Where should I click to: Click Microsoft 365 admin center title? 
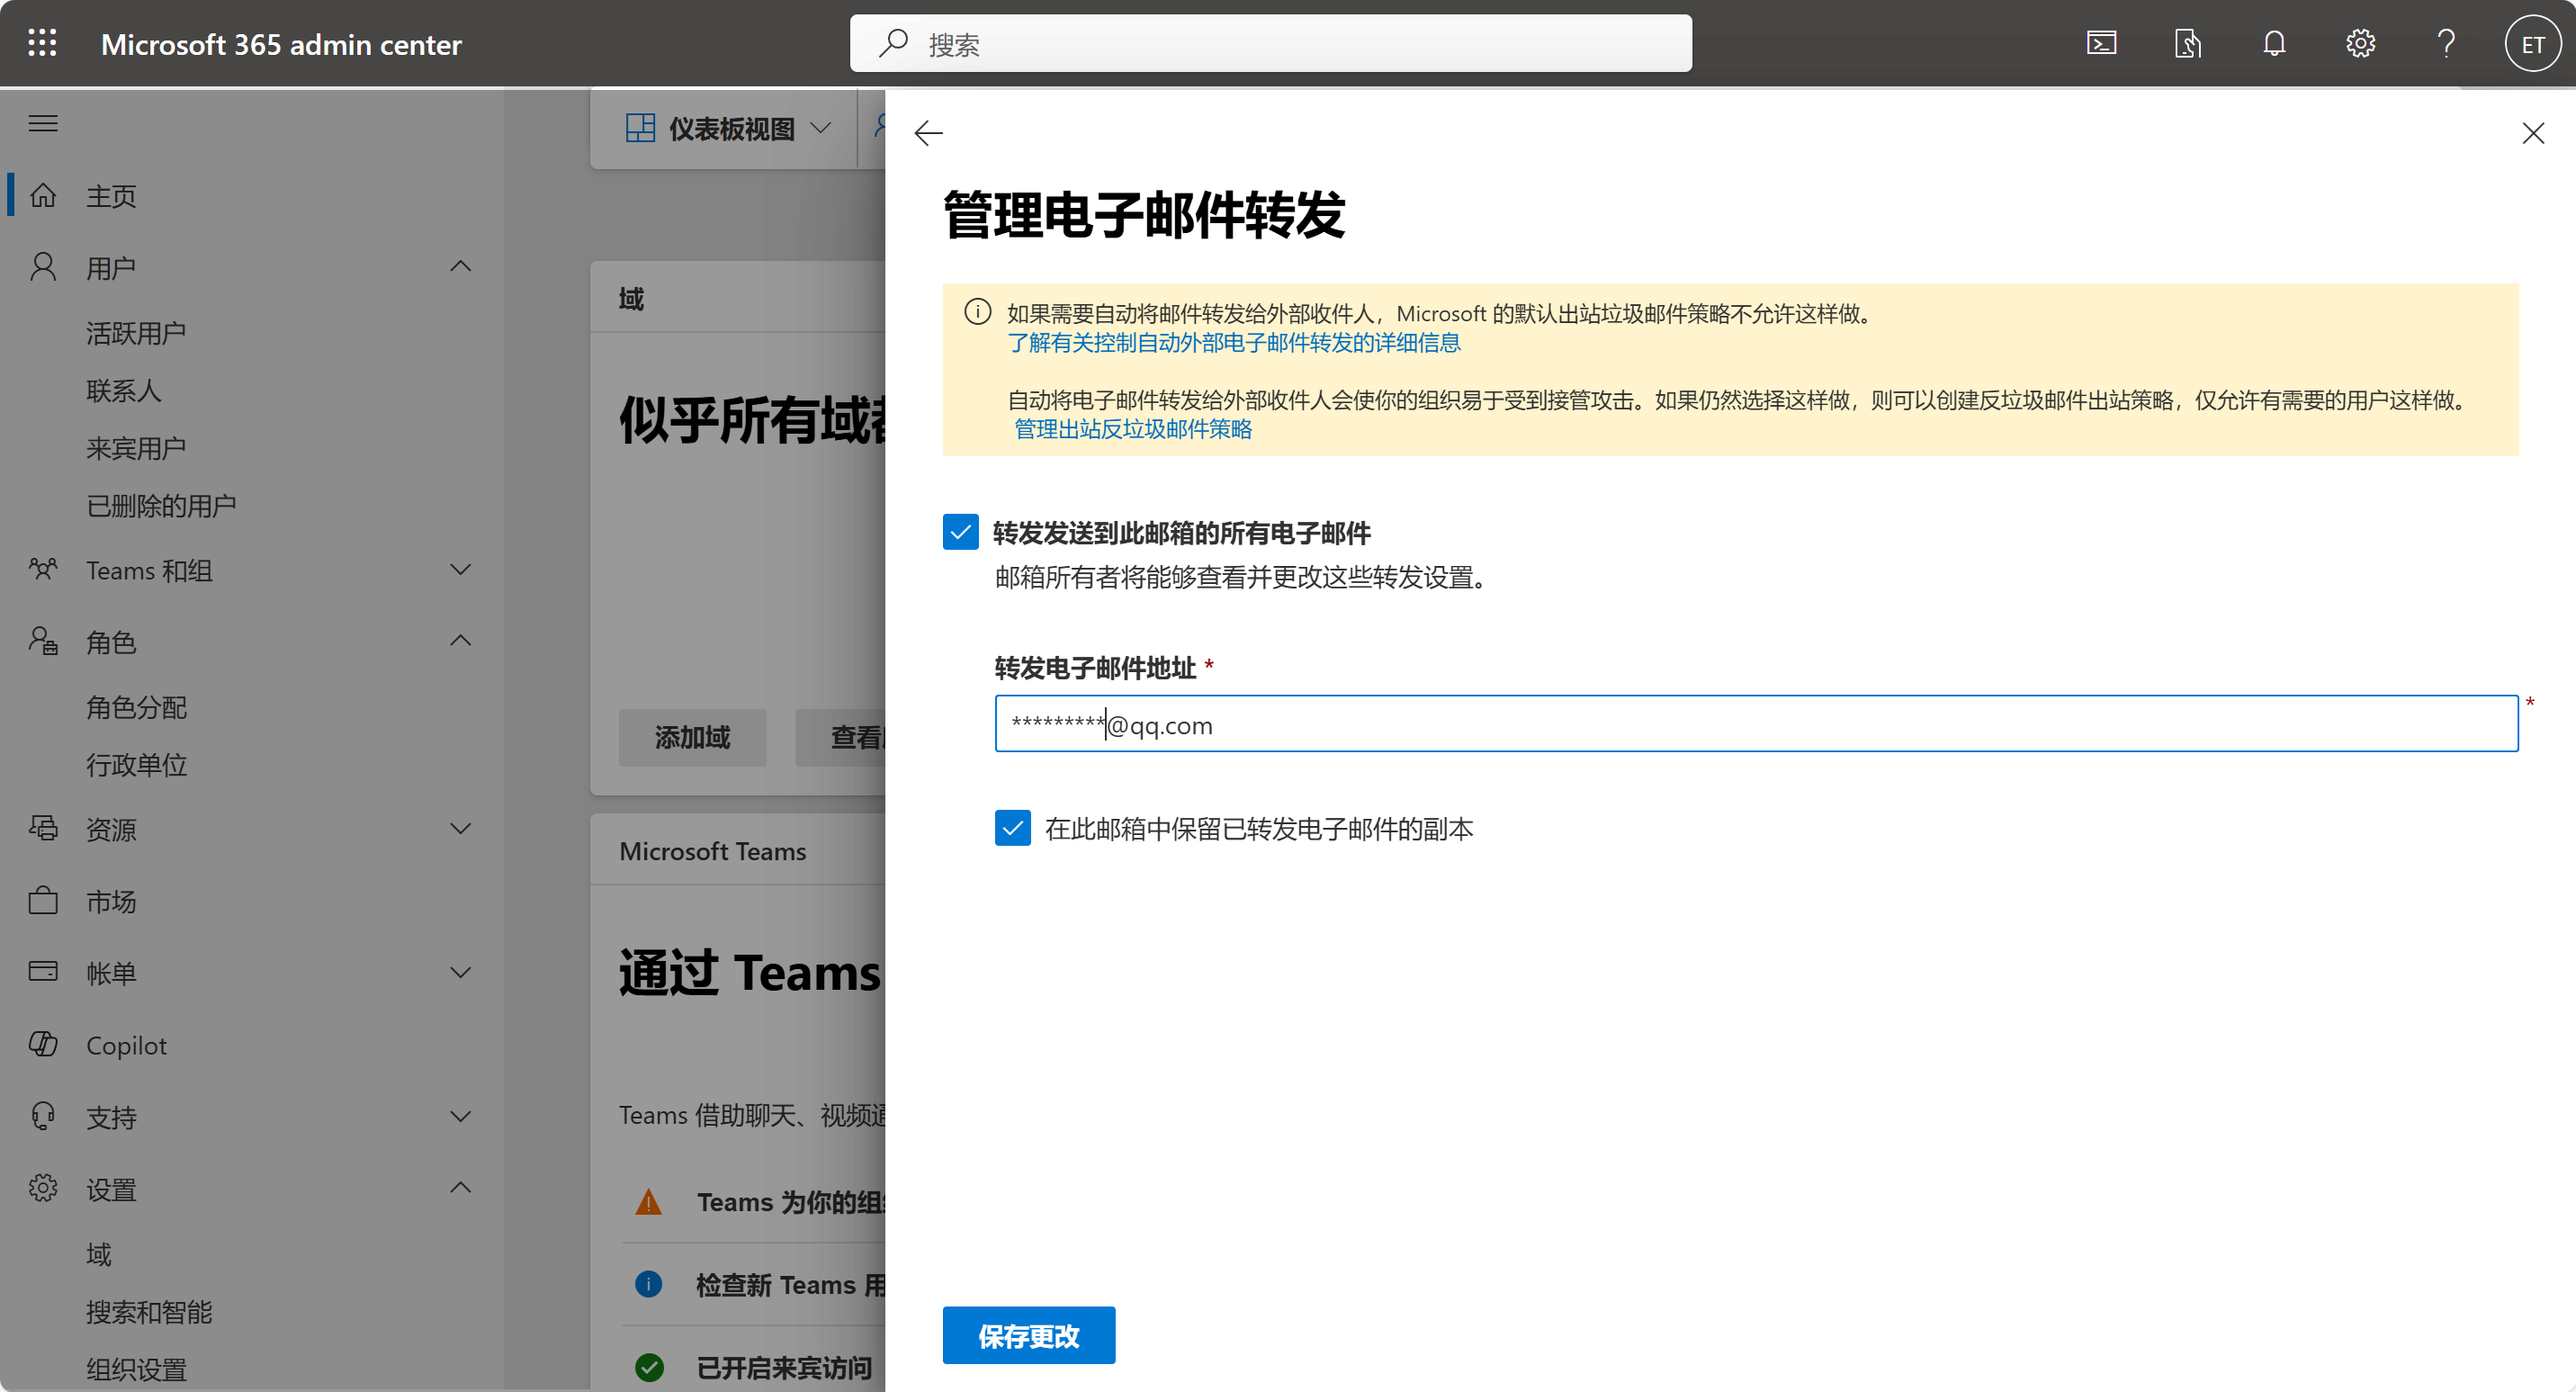pos(281,44)
